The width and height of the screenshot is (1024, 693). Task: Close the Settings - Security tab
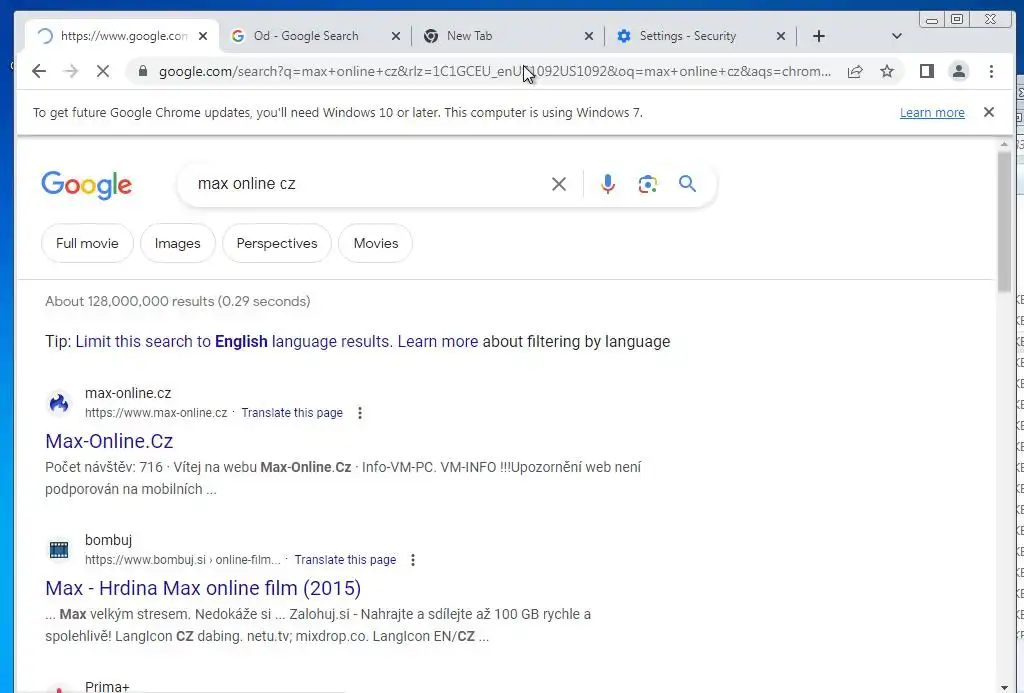tap(780, 36)
